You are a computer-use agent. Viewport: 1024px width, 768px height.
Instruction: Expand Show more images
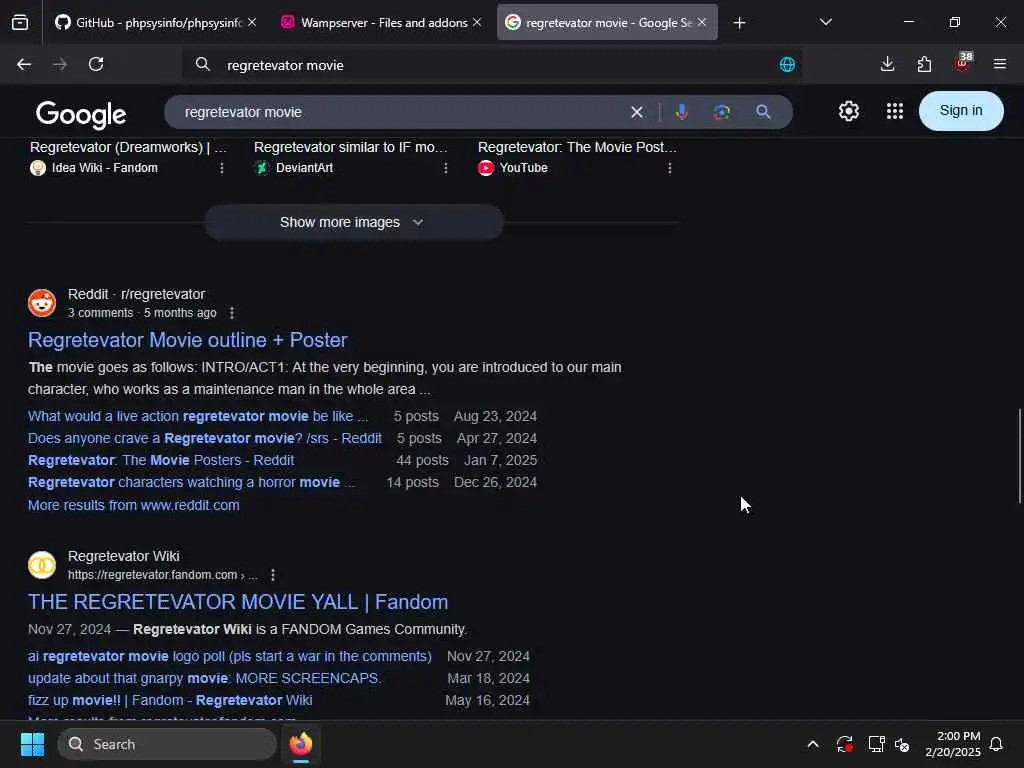tap(353, 222)
